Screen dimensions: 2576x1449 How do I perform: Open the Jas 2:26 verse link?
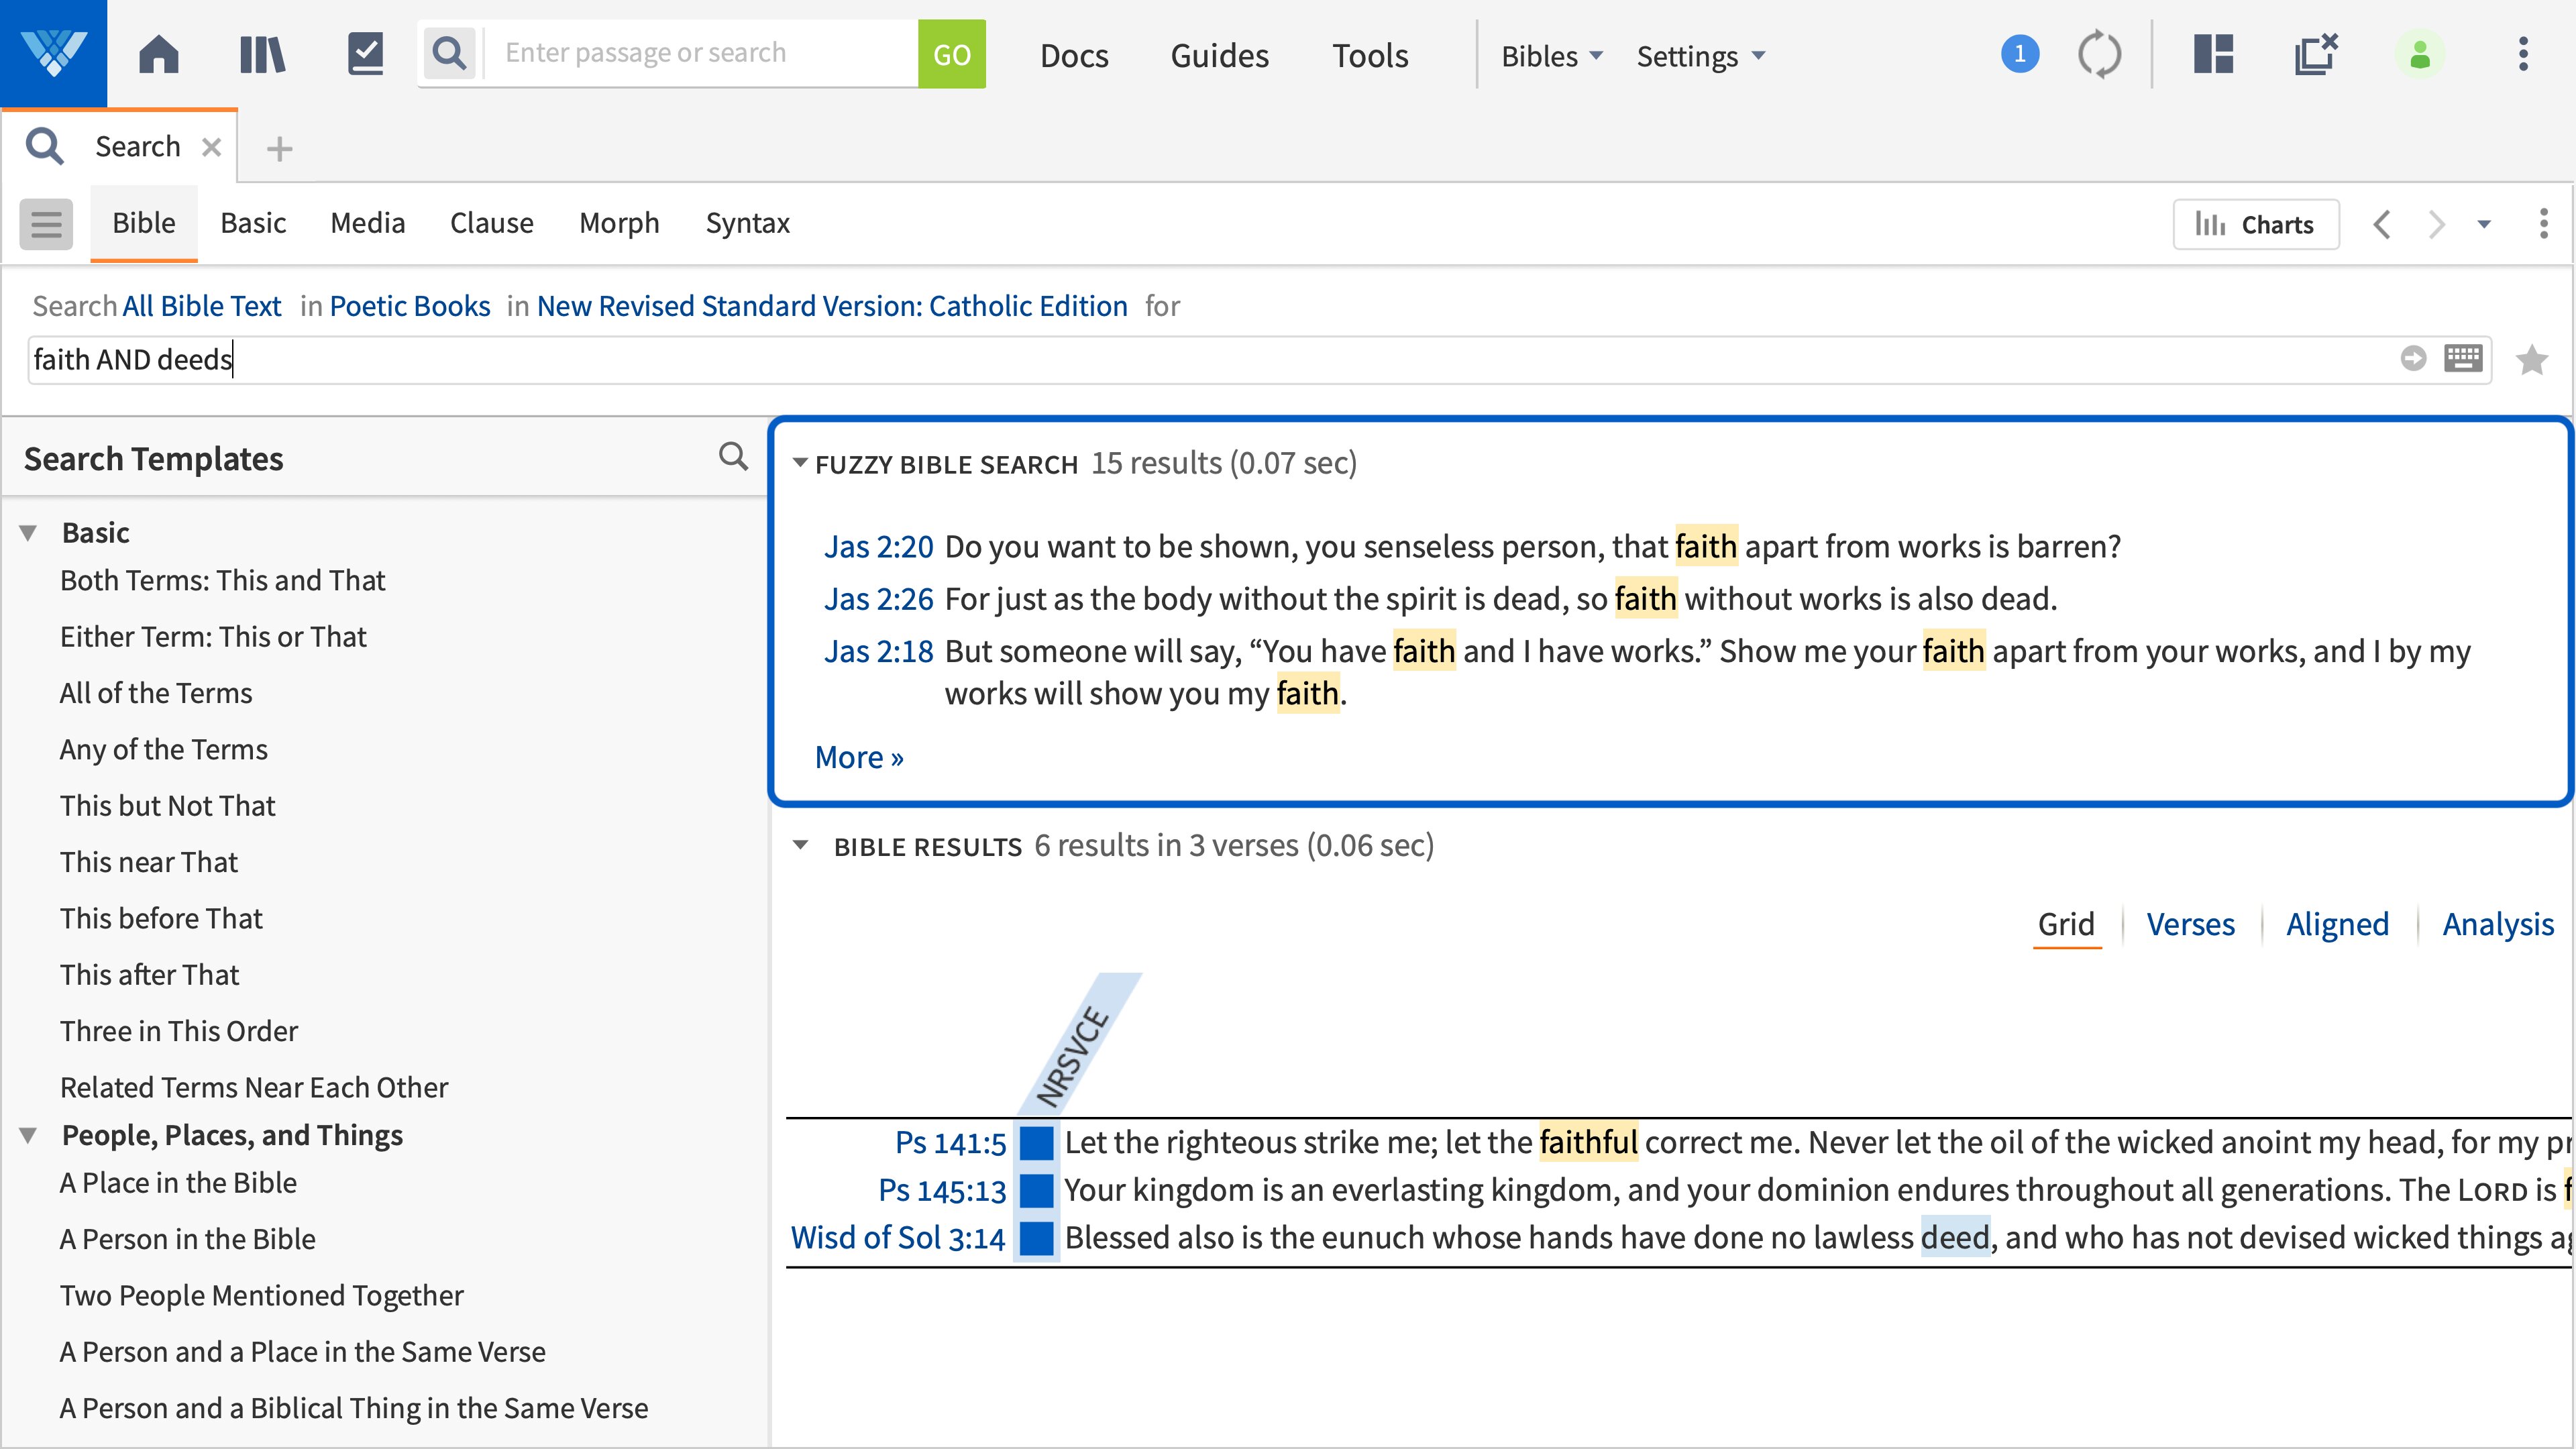(x=878, y=599)
